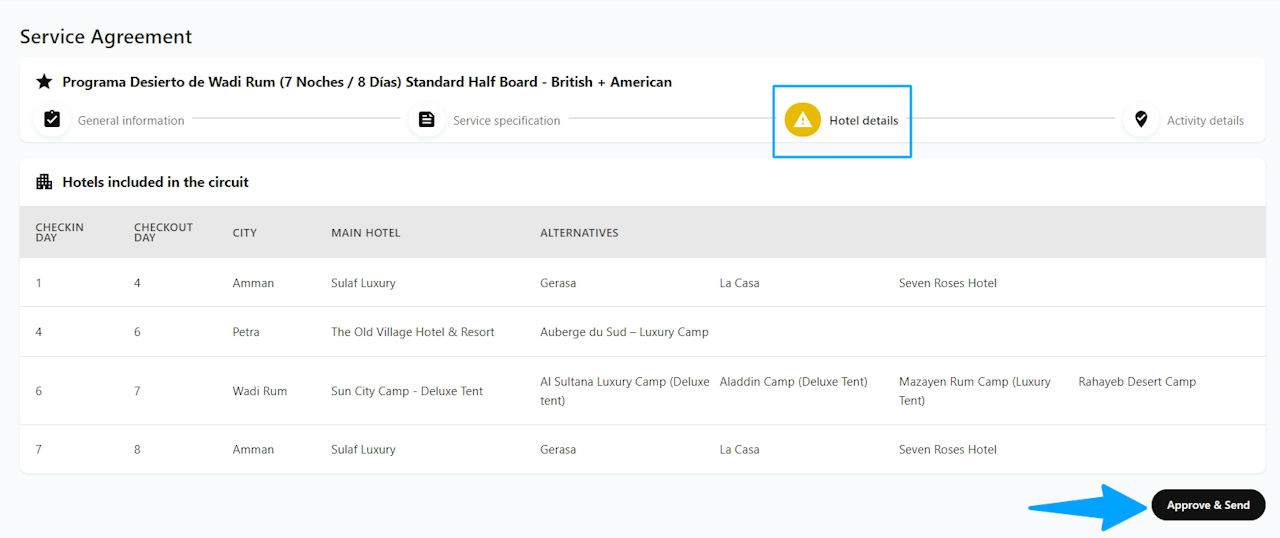The width and height of the screenshot is (1280, 538).
Task: Switch to the Activity details step
Action: pyautogui.click(x=1205, y=121)
